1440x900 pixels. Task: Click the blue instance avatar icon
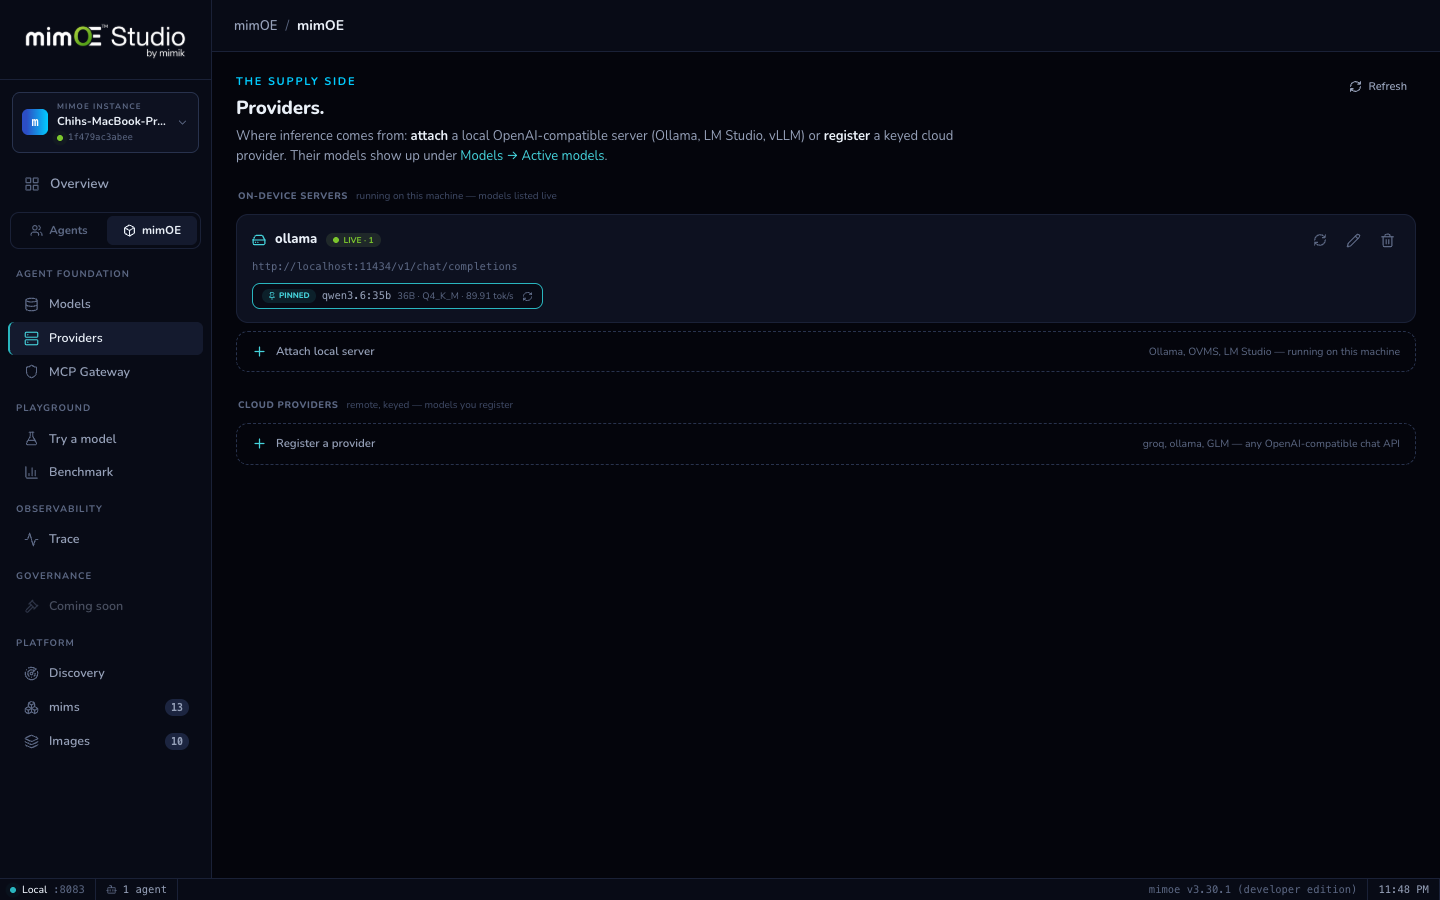pyautogui.click(x=35, y=122)
